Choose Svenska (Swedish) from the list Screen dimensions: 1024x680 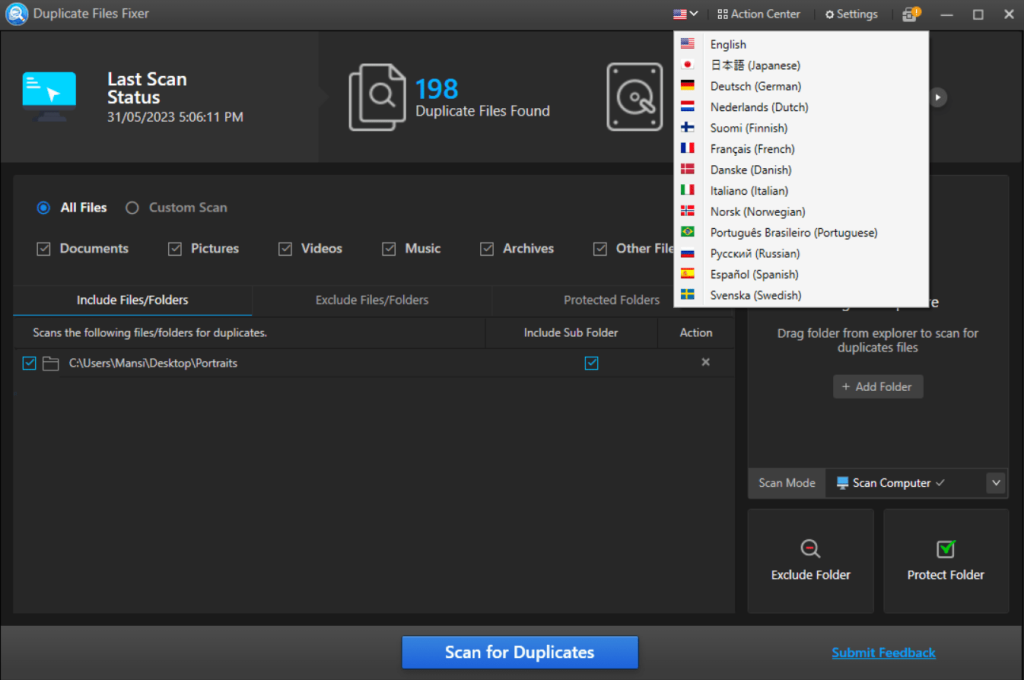801,295
